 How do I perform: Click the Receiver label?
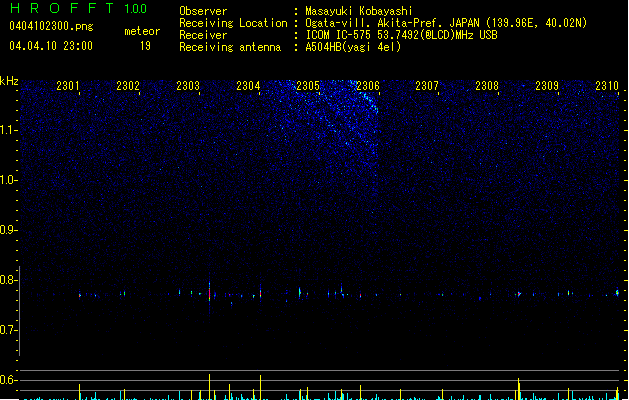pos(203,35)
